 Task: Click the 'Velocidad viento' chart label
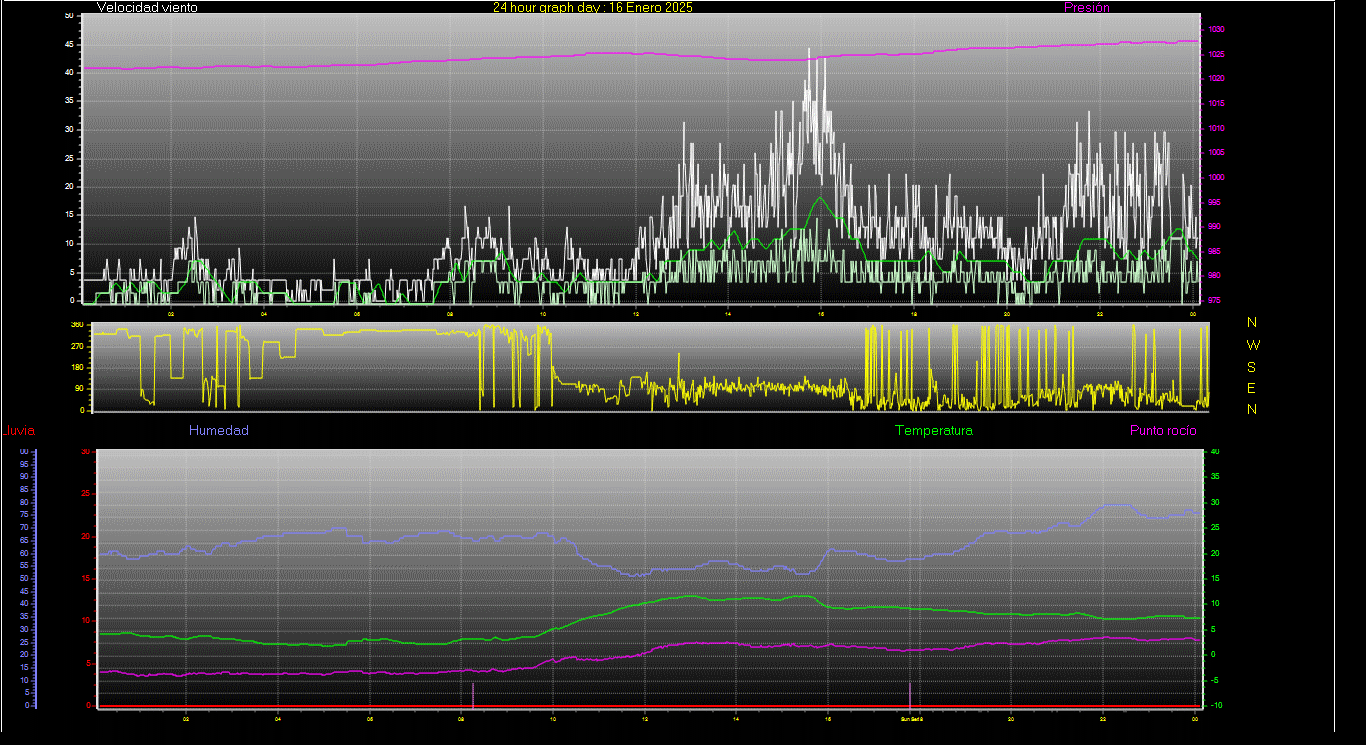tap(147, 7)
